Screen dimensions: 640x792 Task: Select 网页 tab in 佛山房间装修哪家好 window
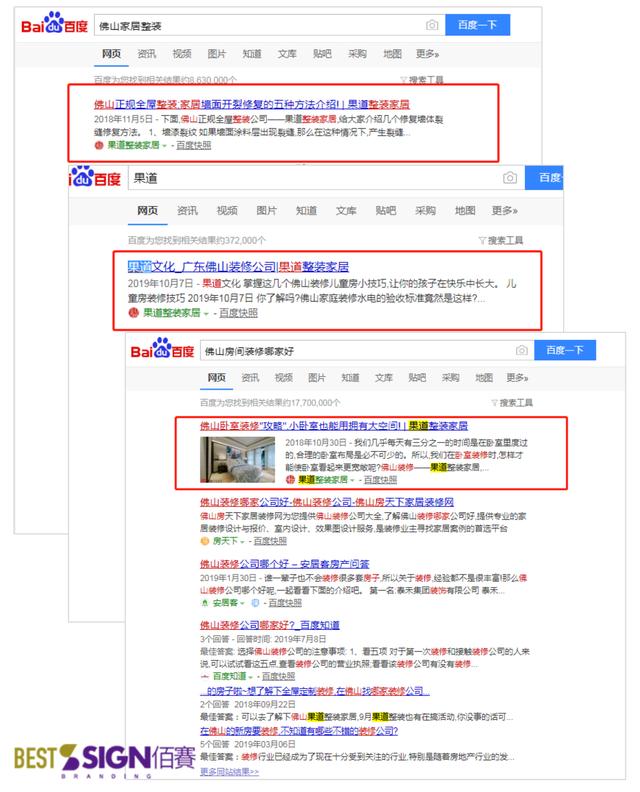point(216,377)
